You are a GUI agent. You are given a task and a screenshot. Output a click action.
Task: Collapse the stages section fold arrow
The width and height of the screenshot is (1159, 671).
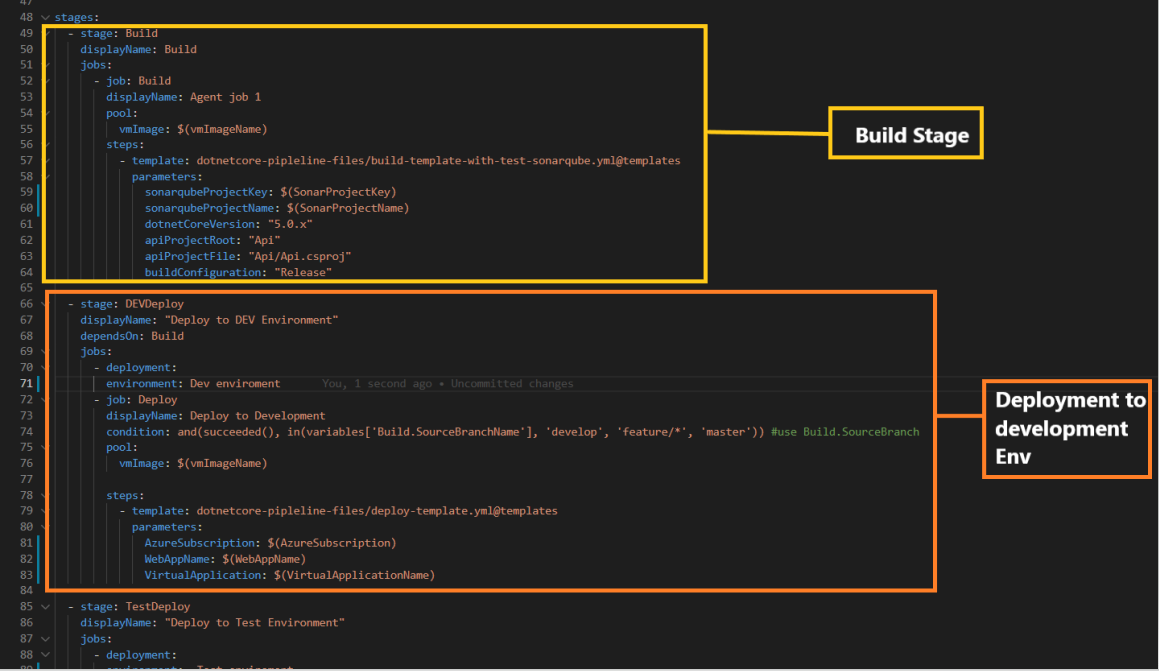(44, 17)
